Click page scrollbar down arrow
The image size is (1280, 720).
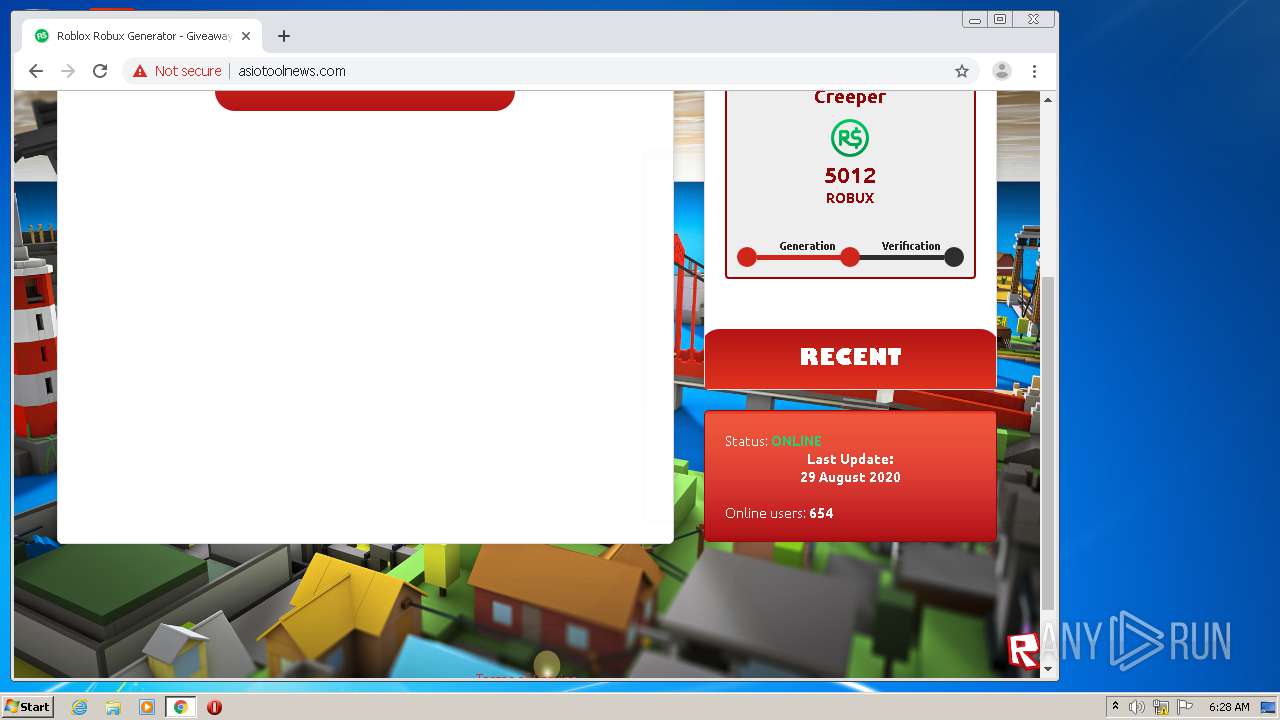tap(1048, 668)
